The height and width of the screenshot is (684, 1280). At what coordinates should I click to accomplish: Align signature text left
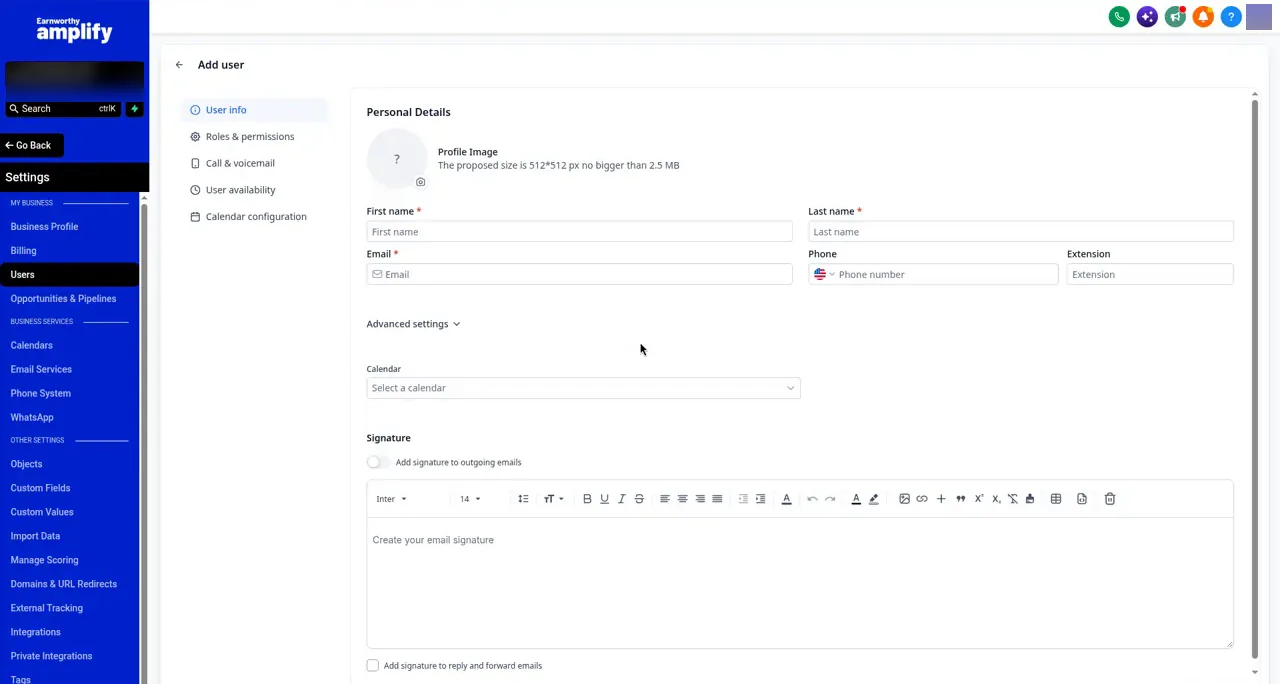(x=664, y=499)
